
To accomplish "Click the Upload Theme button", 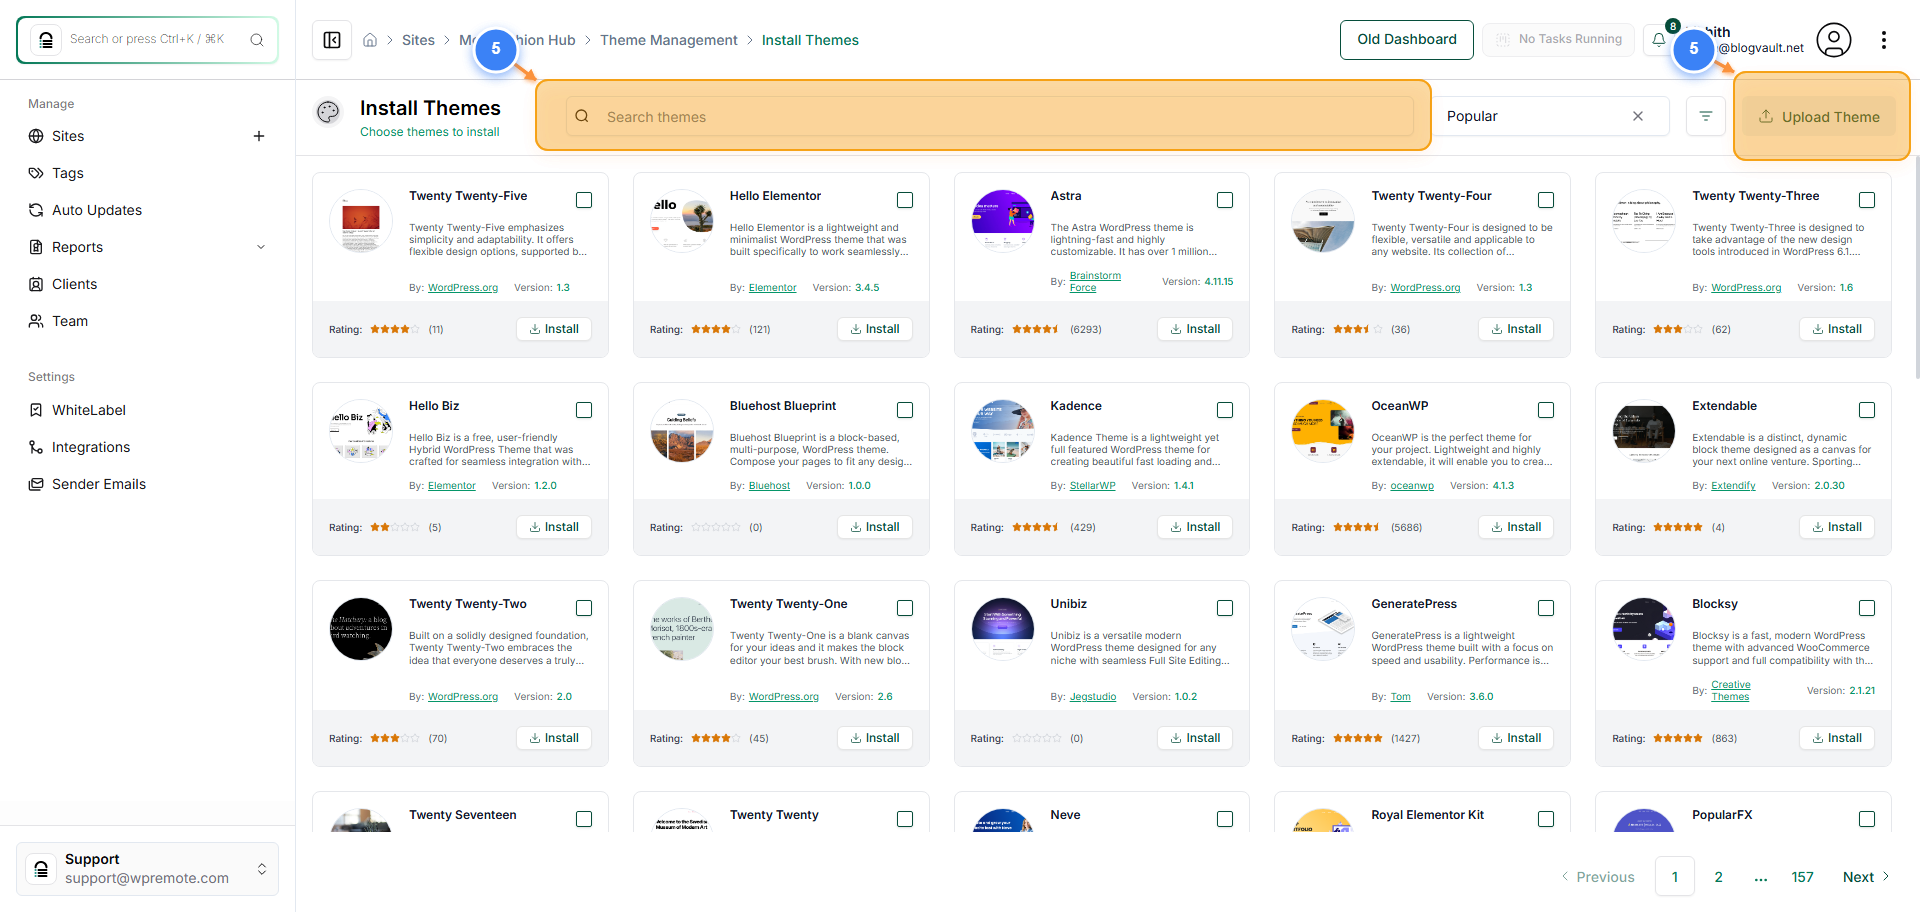I will (x=1820, y=117).
